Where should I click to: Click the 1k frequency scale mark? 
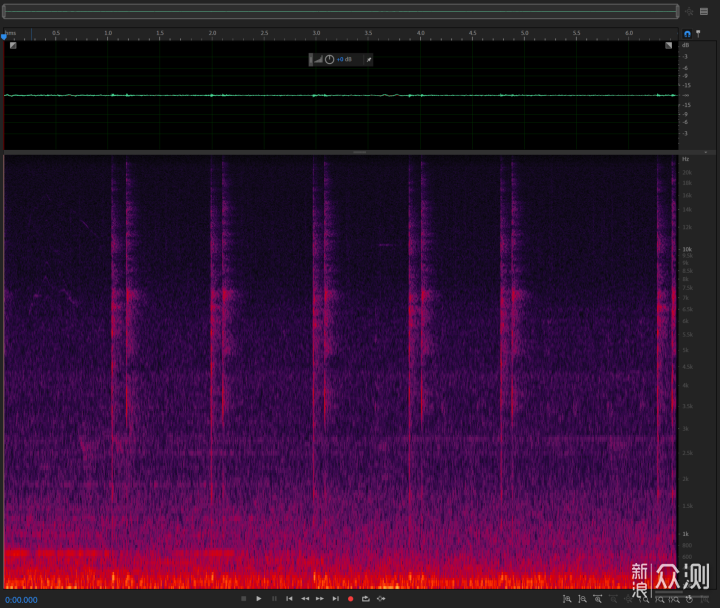[x=686, y=534]
